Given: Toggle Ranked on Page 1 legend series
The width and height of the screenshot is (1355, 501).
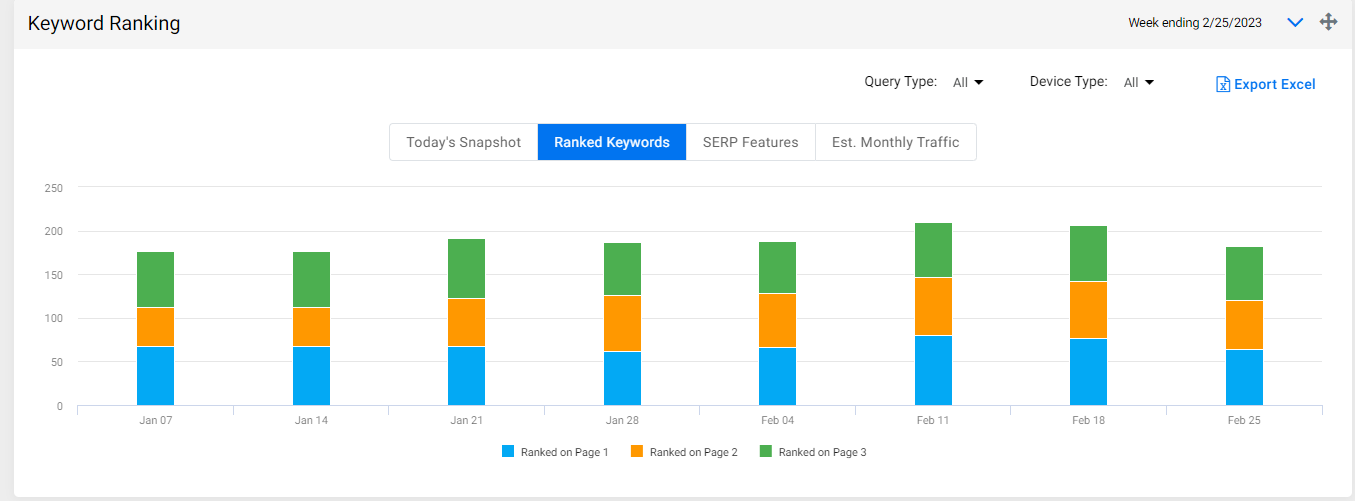Looking at the screenshot, I should pos(555,452).
